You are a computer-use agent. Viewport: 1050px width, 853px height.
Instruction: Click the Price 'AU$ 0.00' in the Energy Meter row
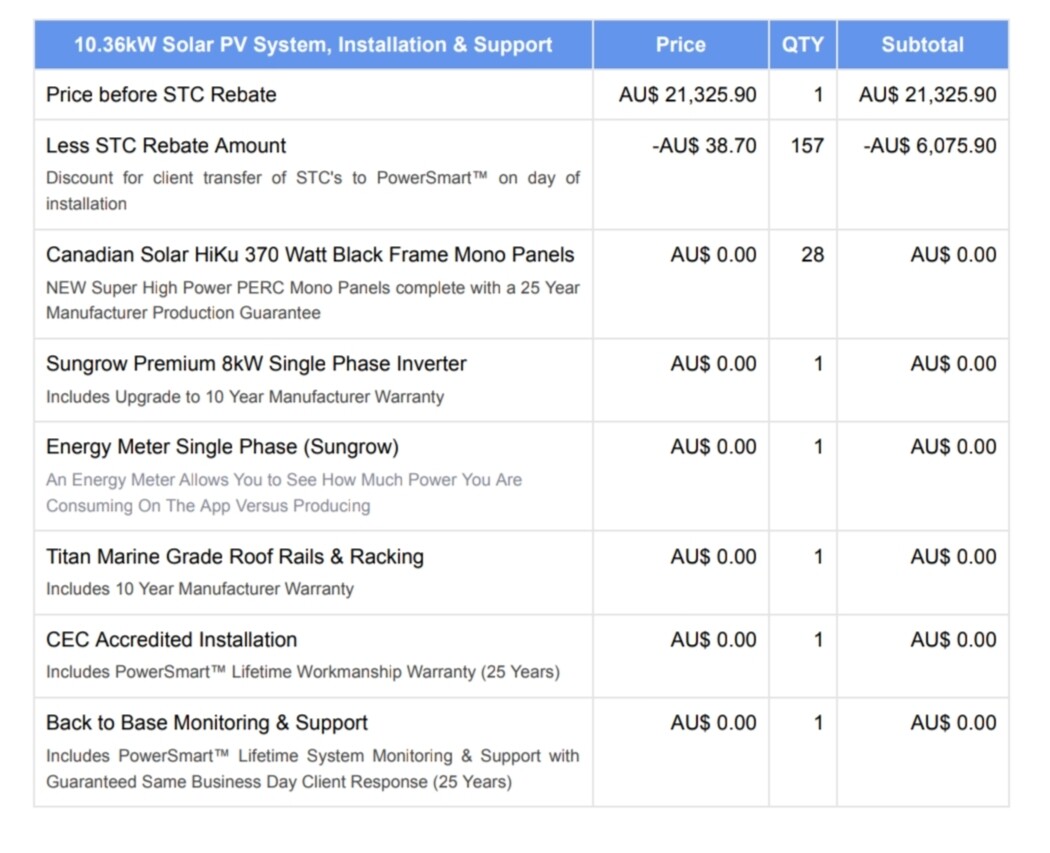pos(713,447)
